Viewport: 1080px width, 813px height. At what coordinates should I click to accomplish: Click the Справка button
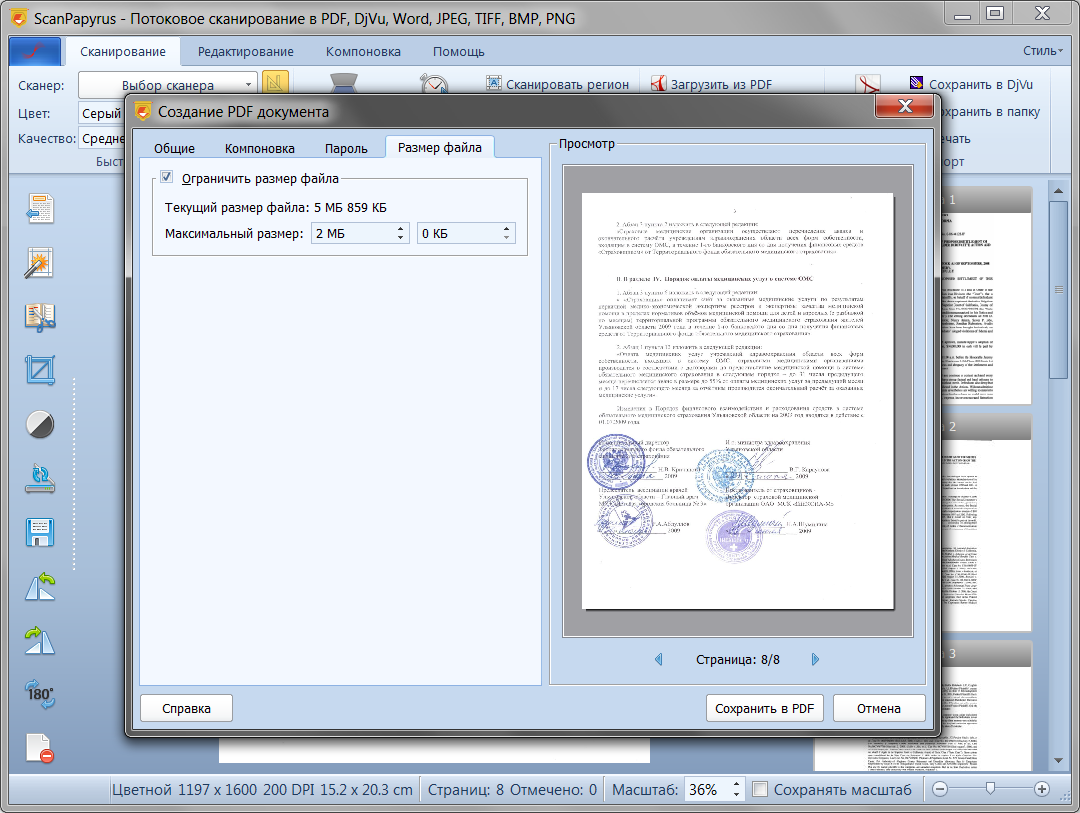[187, 708]
